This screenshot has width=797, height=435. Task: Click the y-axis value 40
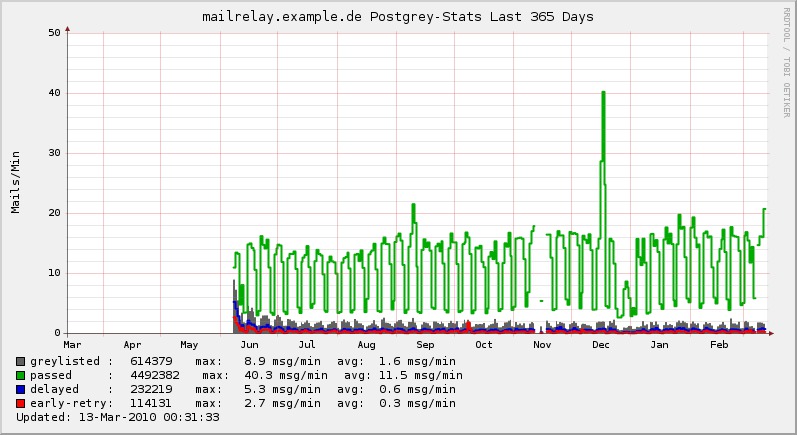point(54,92)
